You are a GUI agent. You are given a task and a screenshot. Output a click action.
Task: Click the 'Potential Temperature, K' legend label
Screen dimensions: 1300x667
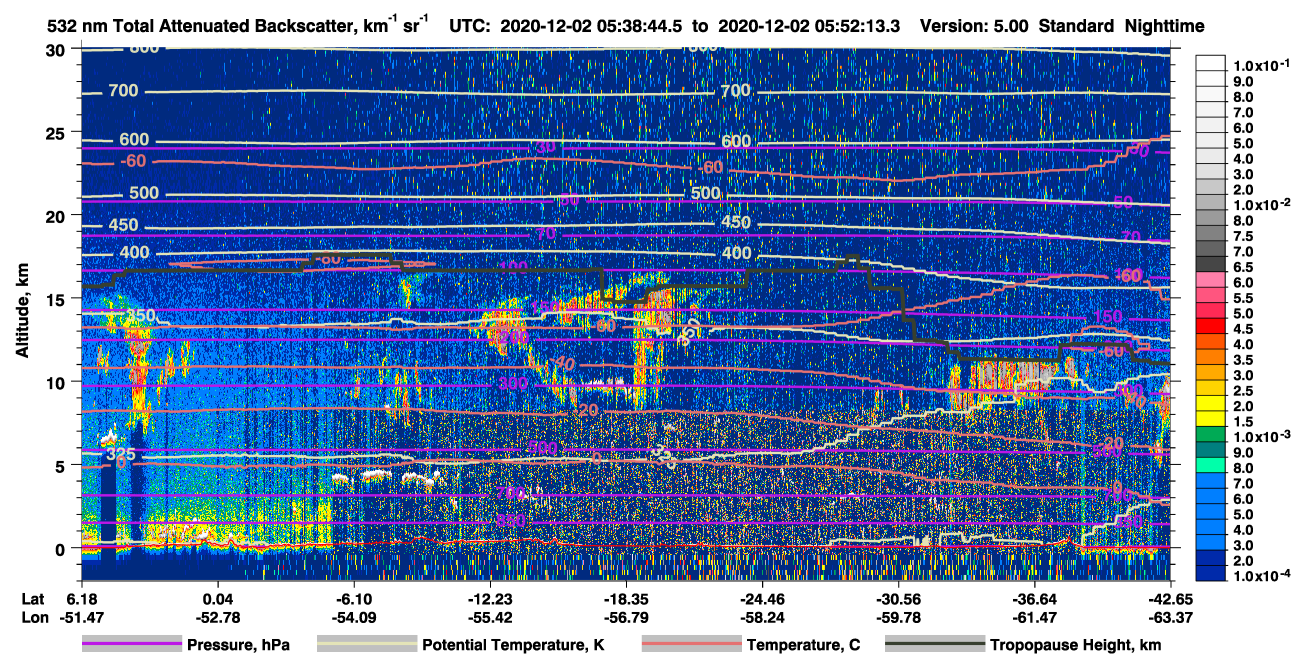[x=513, y=645]
